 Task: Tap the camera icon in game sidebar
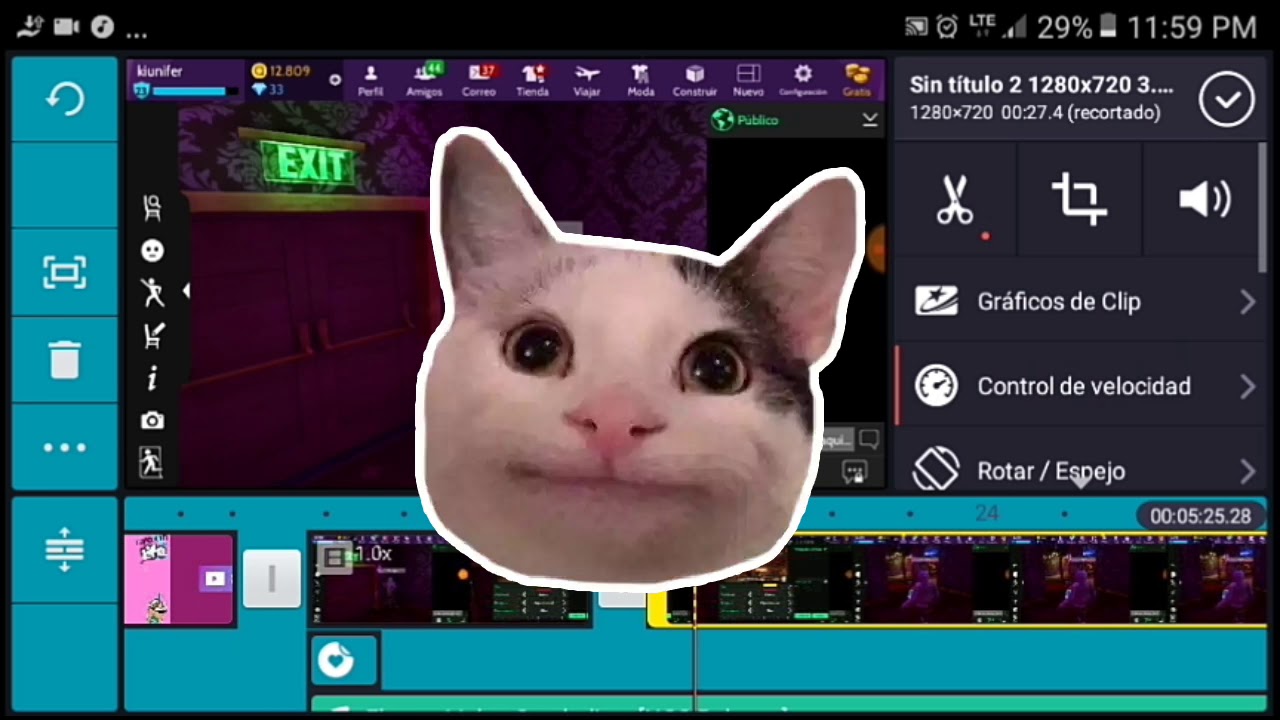[152, 421]
